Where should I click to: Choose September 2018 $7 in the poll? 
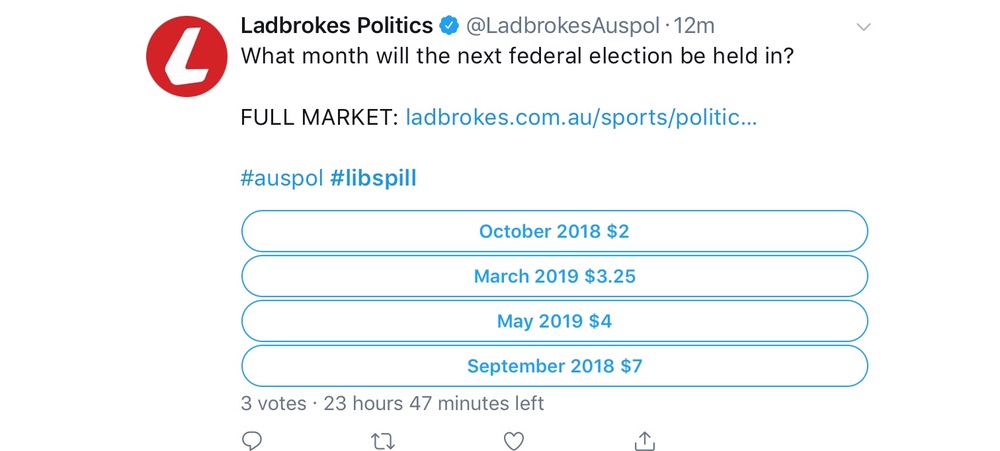pos(554,366)
